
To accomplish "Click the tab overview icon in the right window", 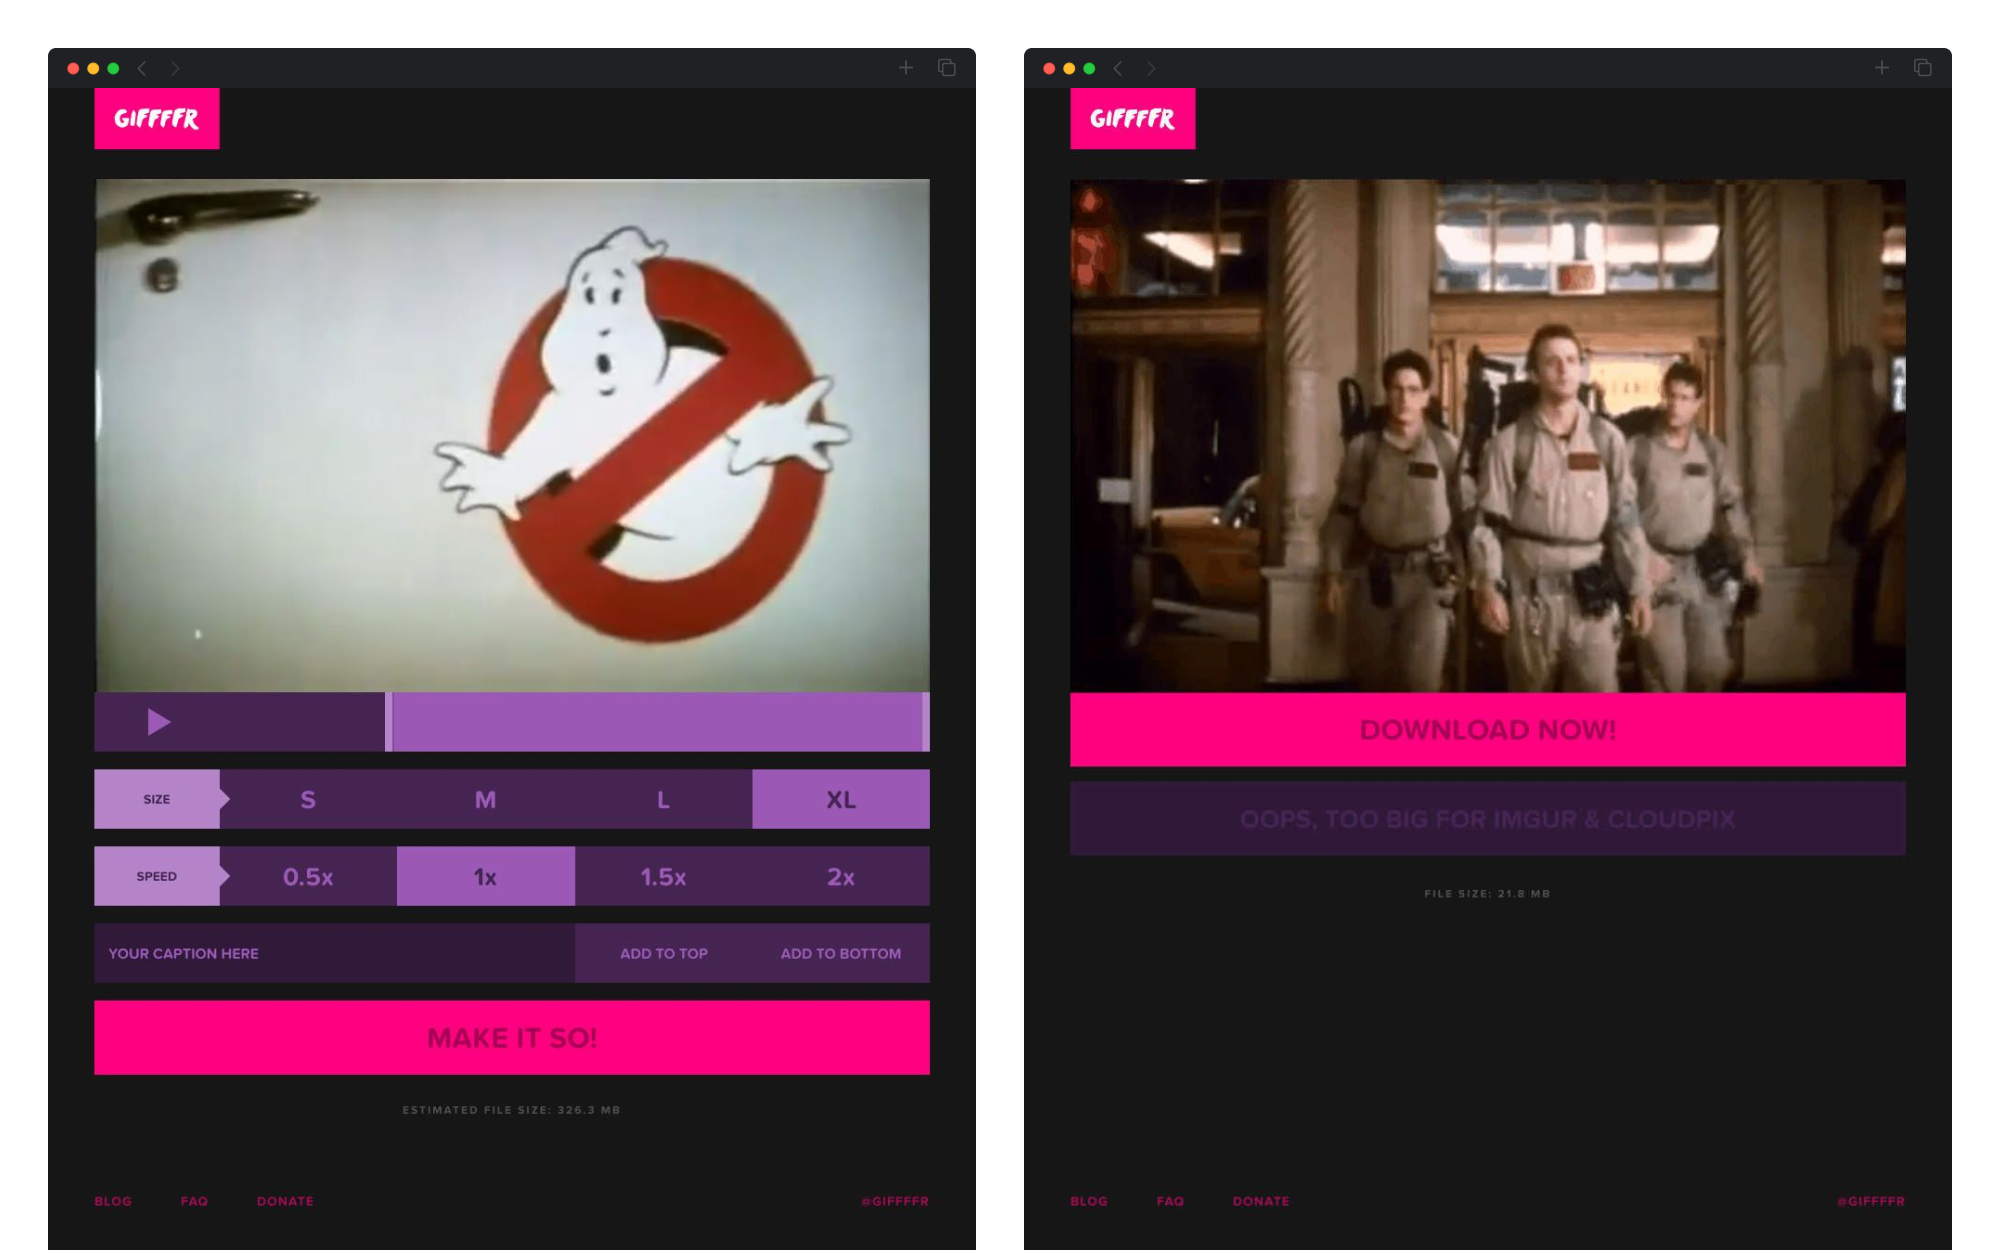I will coord(1922,68).
